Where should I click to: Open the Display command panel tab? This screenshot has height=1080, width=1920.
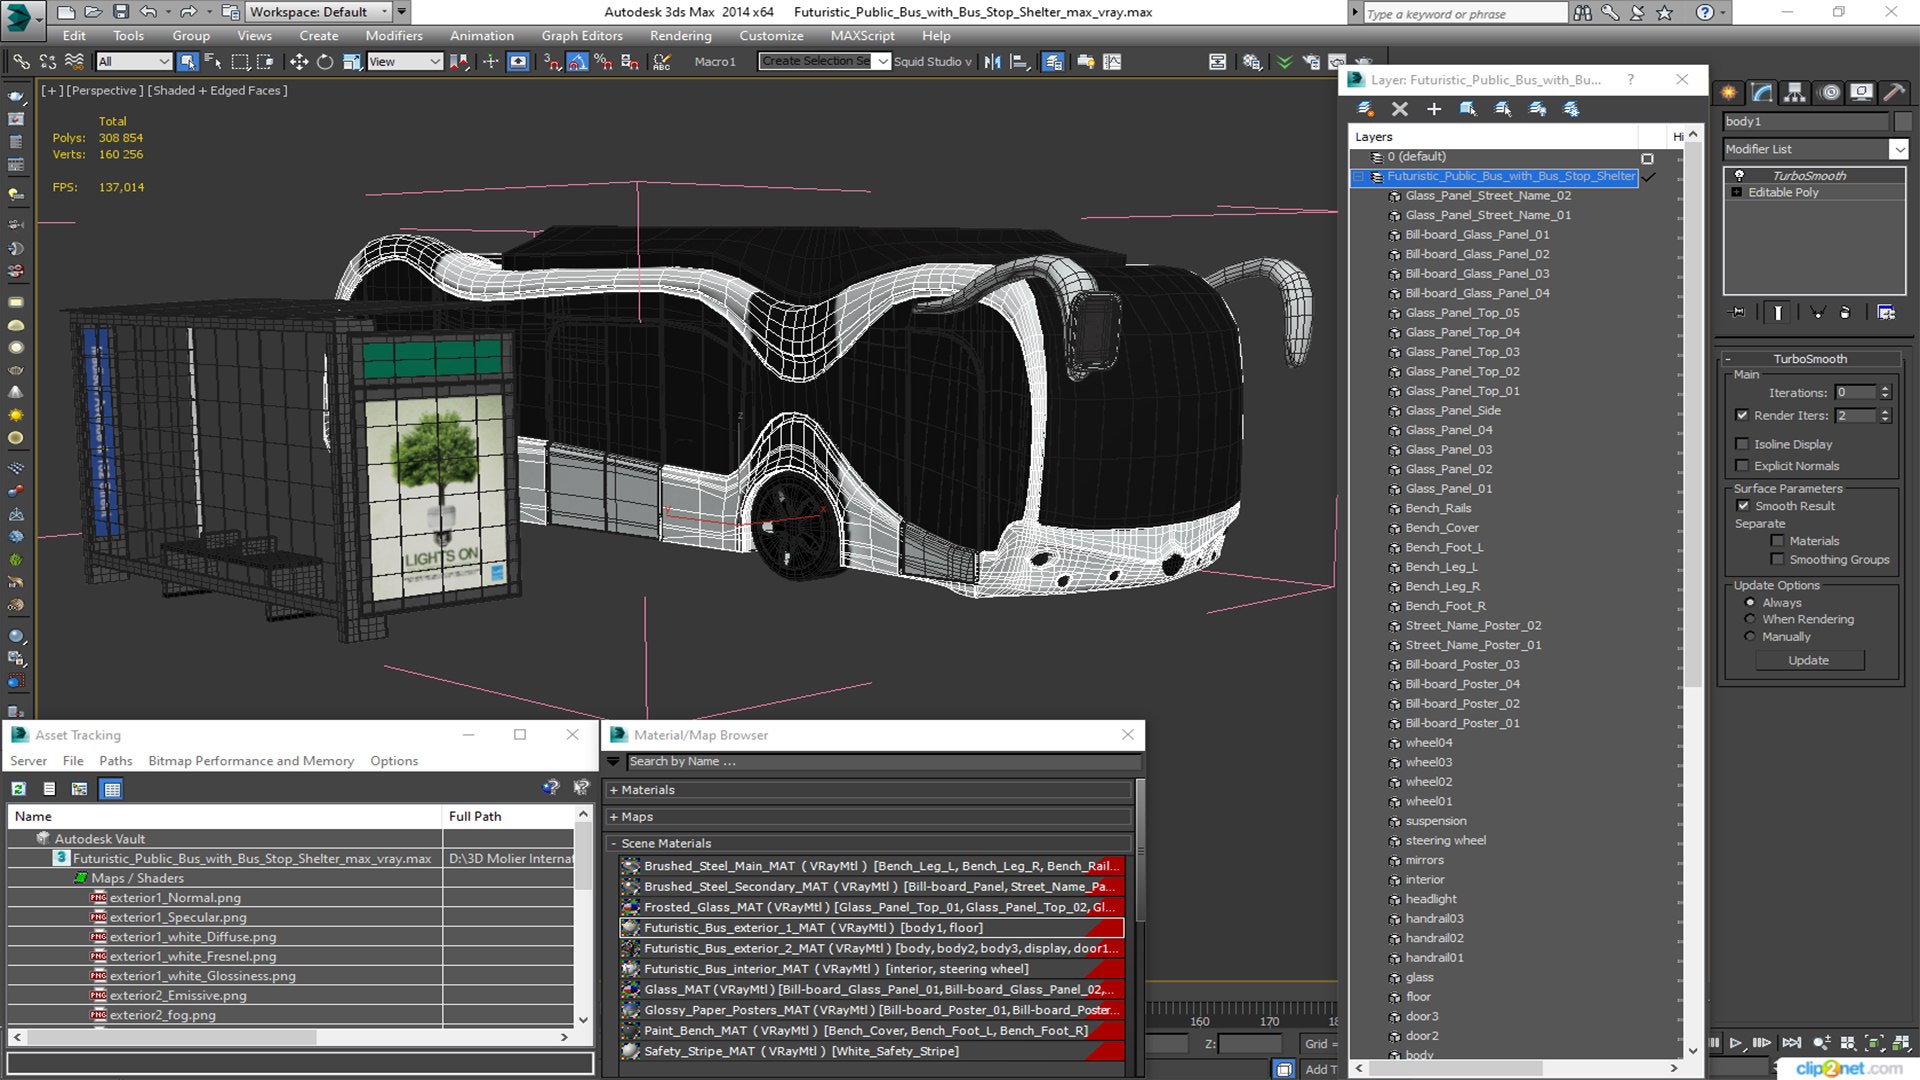(x=1861, y=93)
